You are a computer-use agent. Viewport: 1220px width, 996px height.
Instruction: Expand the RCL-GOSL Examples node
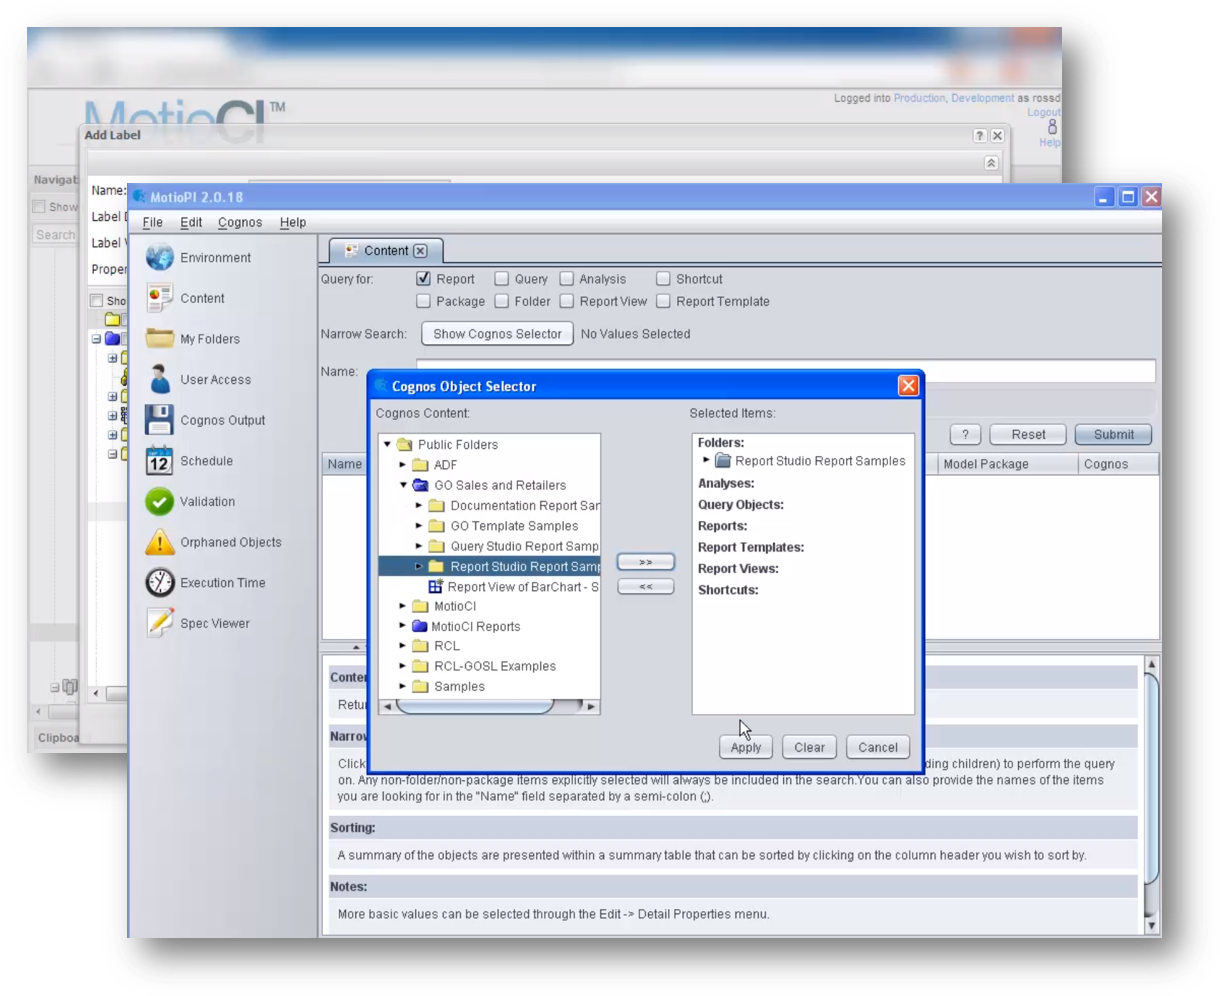coord(403,666)
